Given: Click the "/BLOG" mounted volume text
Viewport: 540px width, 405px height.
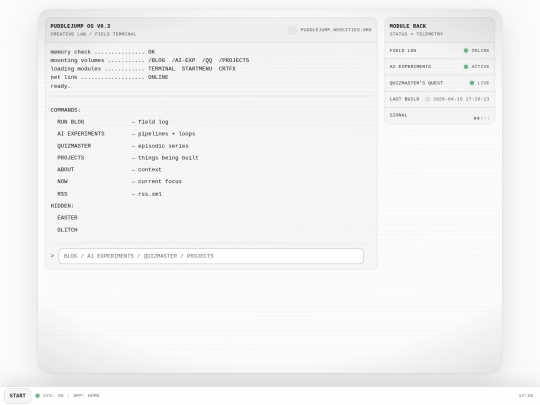Looking at the screenshot, I should (x=156, y=60).
